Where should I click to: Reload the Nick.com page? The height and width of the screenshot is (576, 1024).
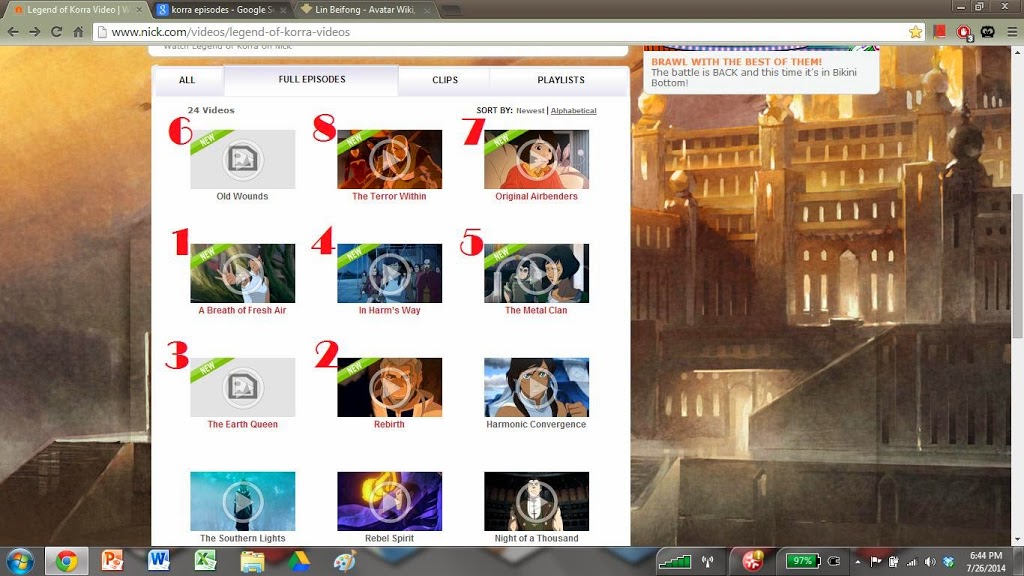click(x=57, y=31)
